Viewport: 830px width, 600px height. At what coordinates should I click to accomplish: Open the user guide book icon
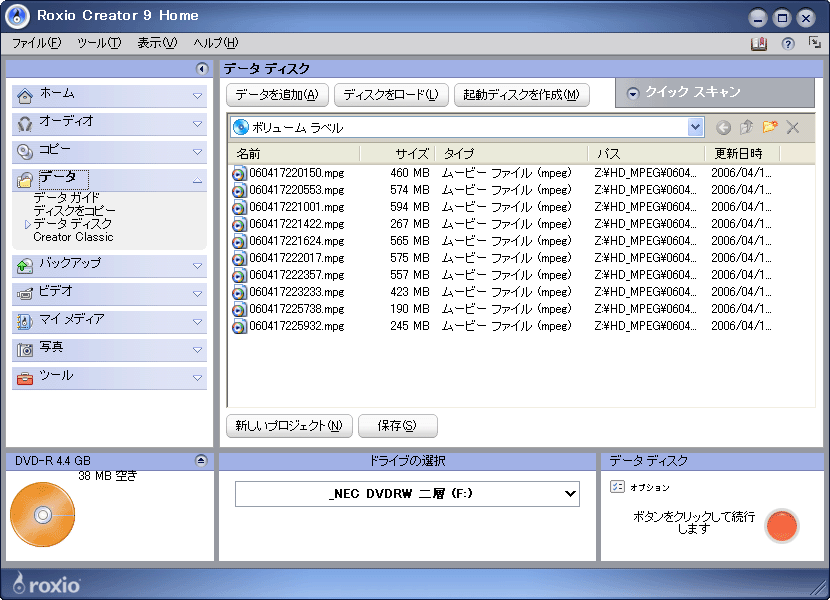[759, 43]
